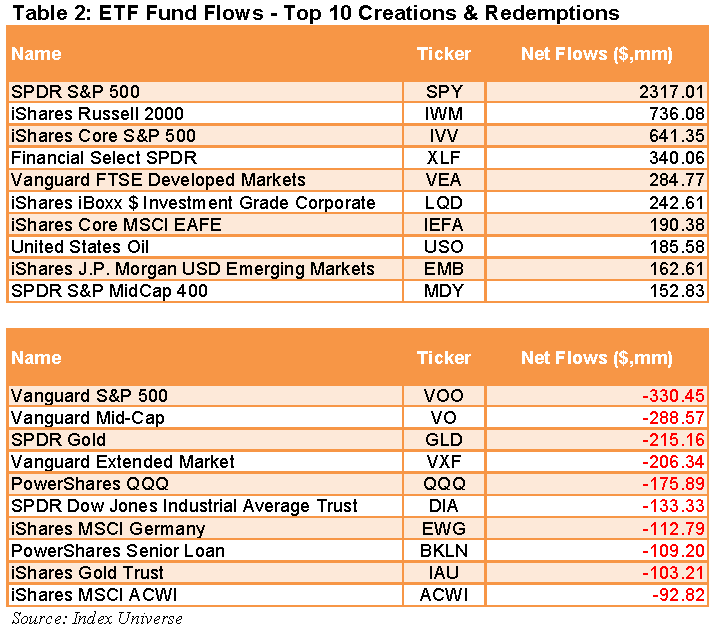Select the QQQ ticker cell
Viewport: 718px width, 631px height.
[443, 484]
